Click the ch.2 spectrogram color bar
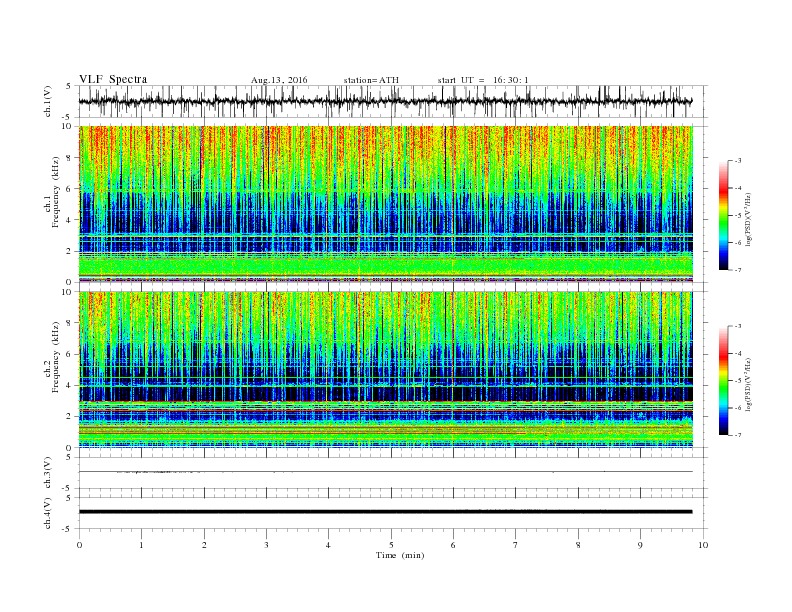792x612 pixels. coord(723,380)
